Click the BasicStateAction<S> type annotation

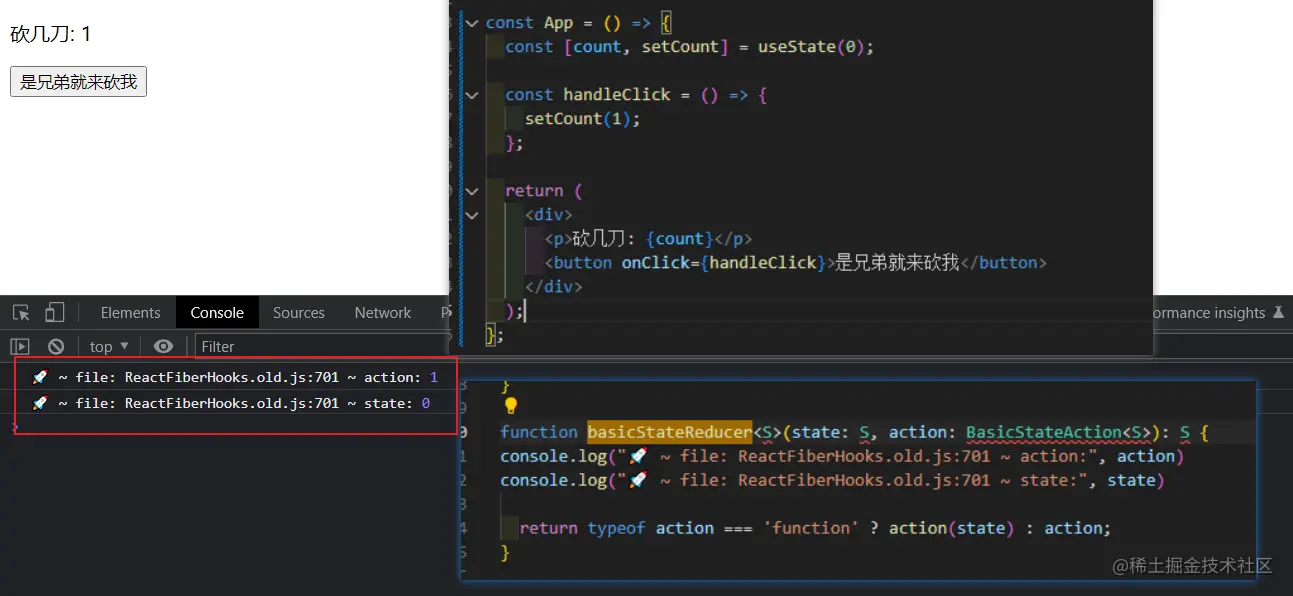point(1058,432)
